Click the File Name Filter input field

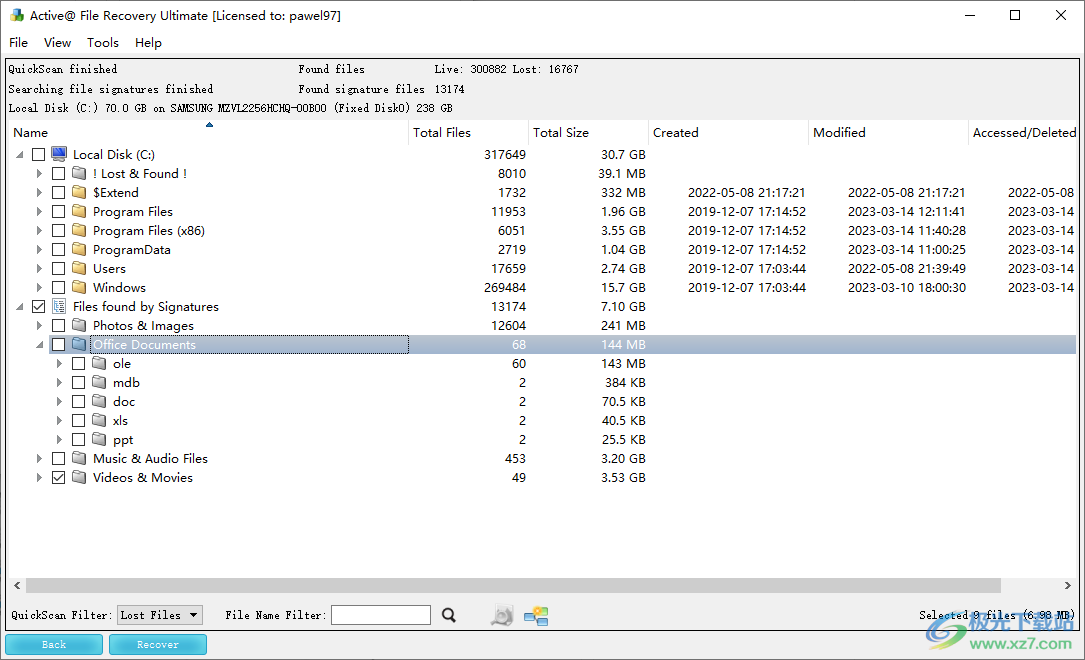(x=381, y=615)
